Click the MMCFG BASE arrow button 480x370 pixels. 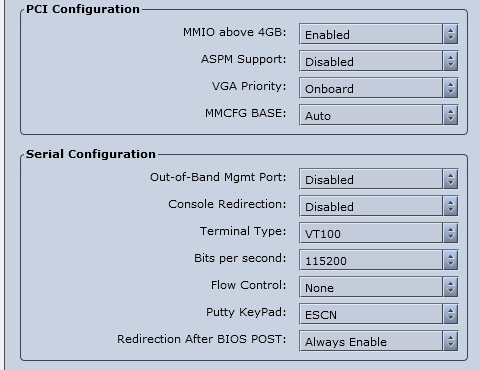[451, 115]
